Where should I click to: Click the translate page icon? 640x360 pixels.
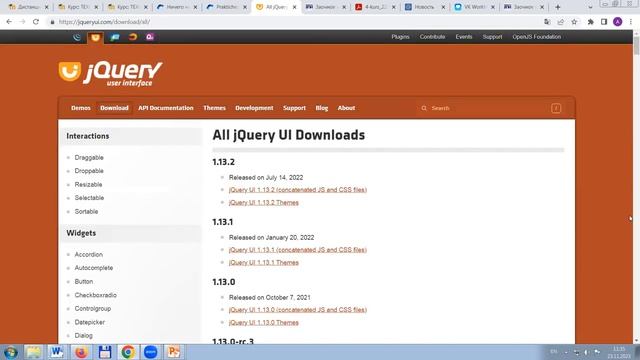point(547,22)
